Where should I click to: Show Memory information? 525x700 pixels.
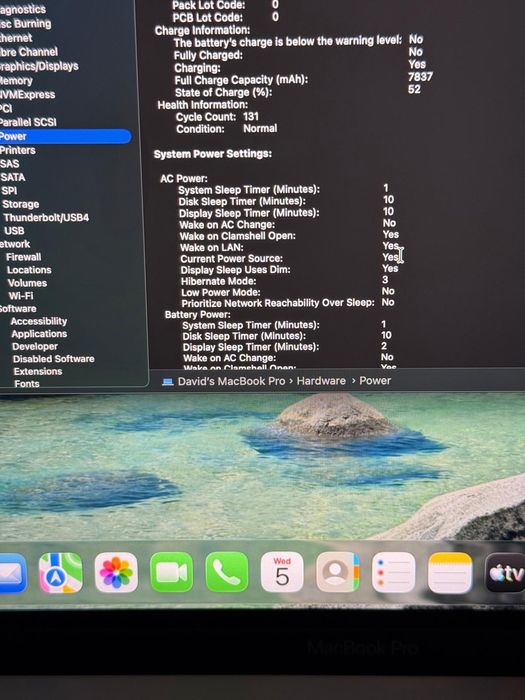point(16,81)
